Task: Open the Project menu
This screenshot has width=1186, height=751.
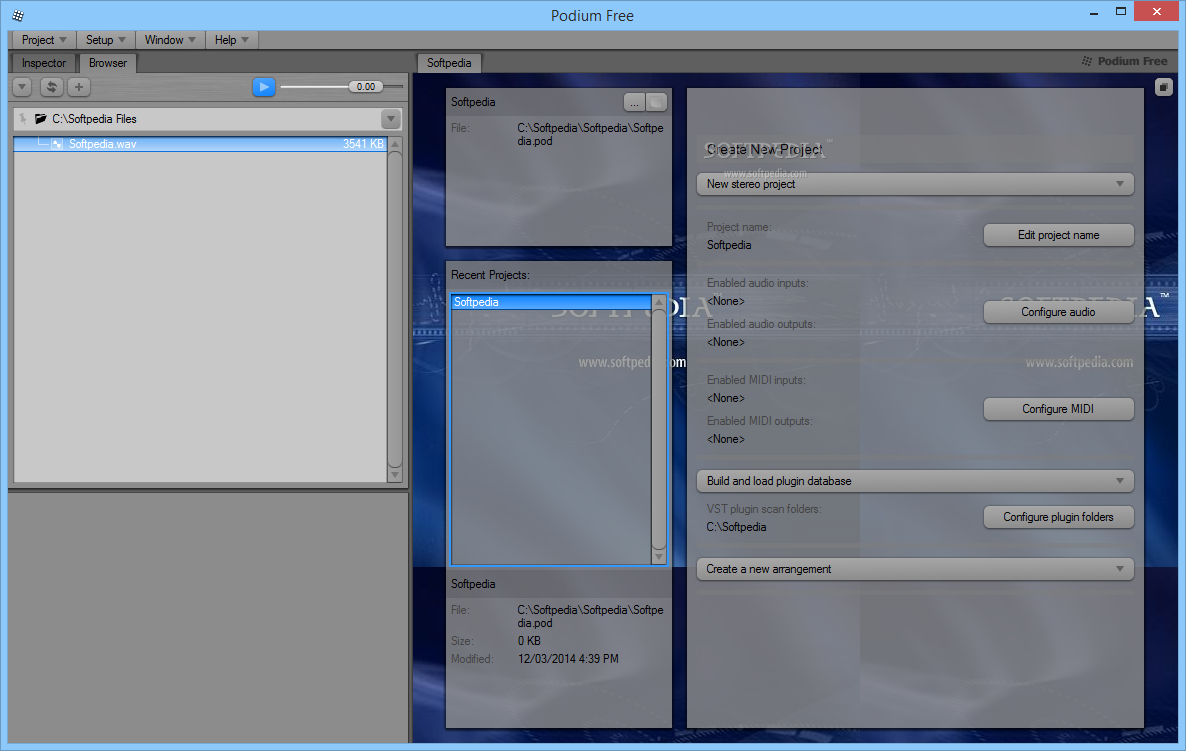Action: click(x=44, y=40)
